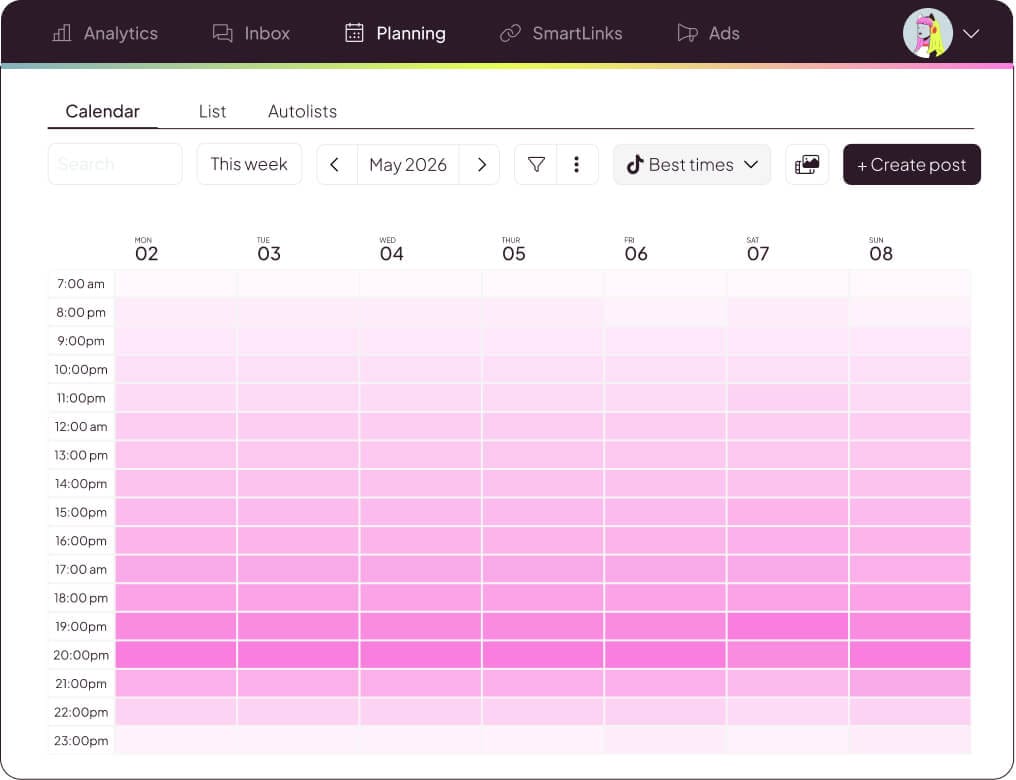1016x780 pixels.
Task: Click inside the Search input field
Action: pyautogui.click(x=115, y=164)
